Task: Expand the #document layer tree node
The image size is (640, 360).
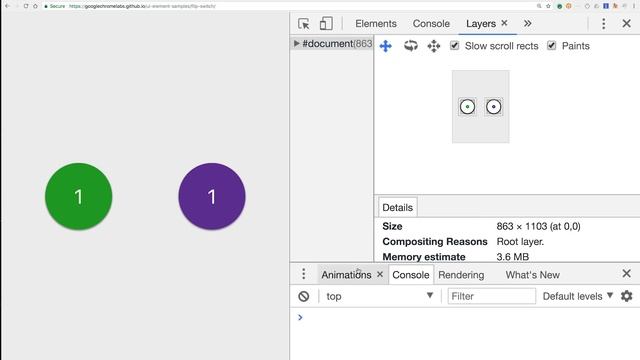Action: pyautogui.click(x=296, y=43)
